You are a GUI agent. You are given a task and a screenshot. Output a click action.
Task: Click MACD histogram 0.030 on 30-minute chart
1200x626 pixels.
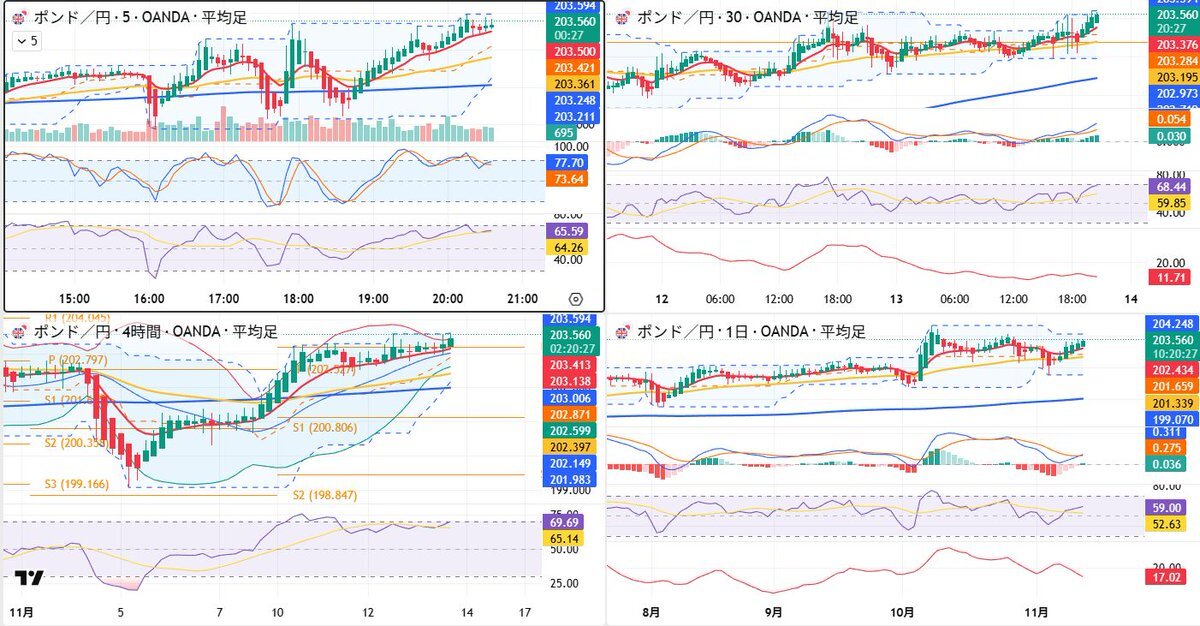coord(1169,136)
